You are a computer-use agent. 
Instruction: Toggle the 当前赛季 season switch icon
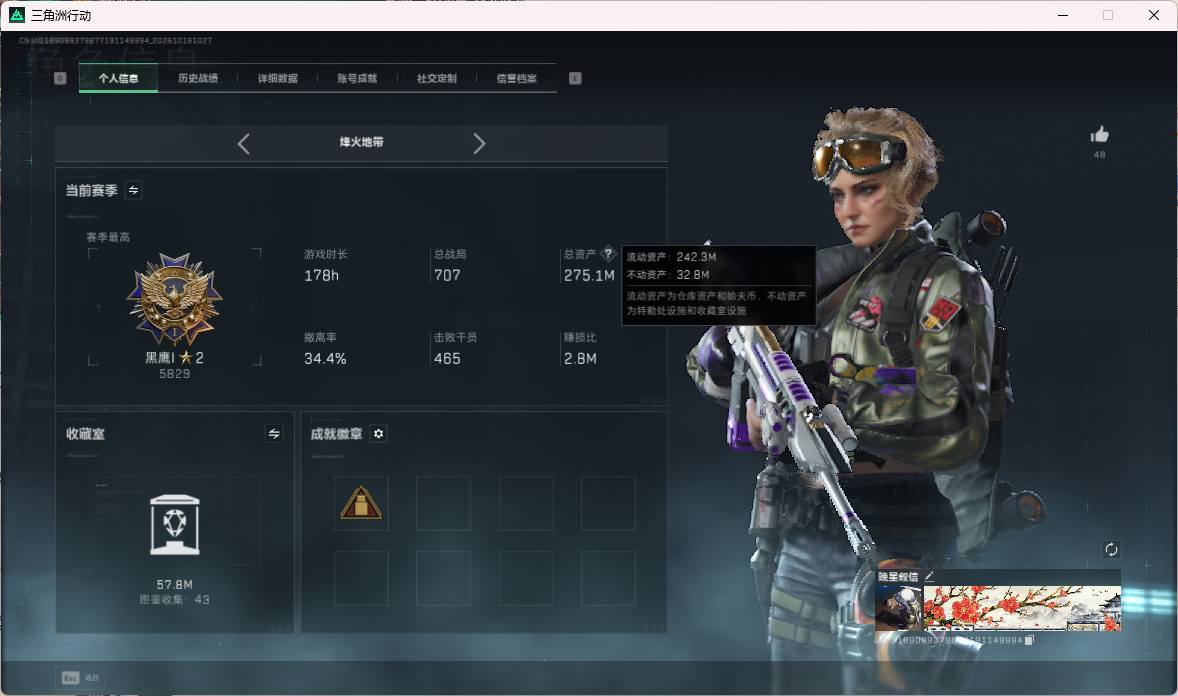[134, 190]
